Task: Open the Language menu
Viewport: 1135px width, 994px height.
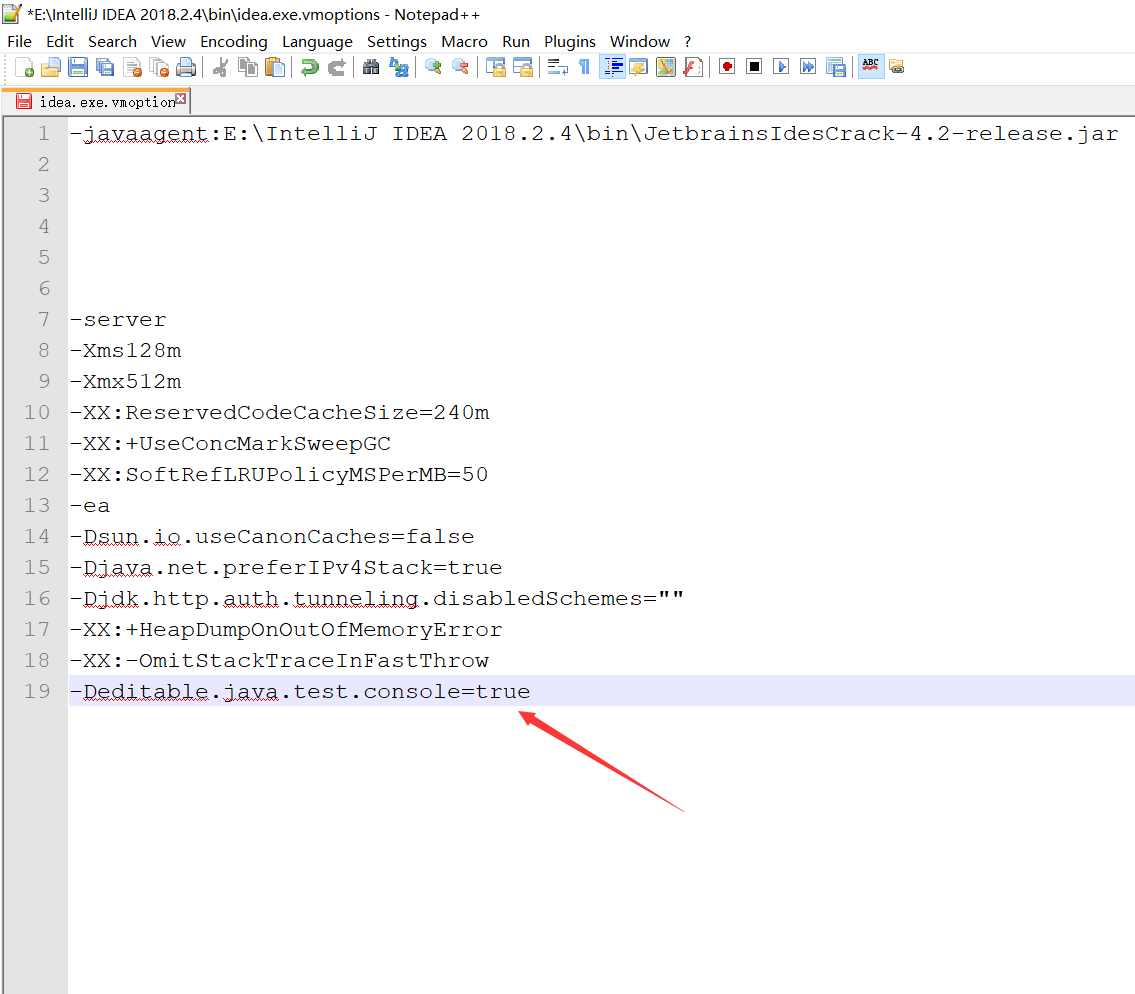Action: pos(317,41)
